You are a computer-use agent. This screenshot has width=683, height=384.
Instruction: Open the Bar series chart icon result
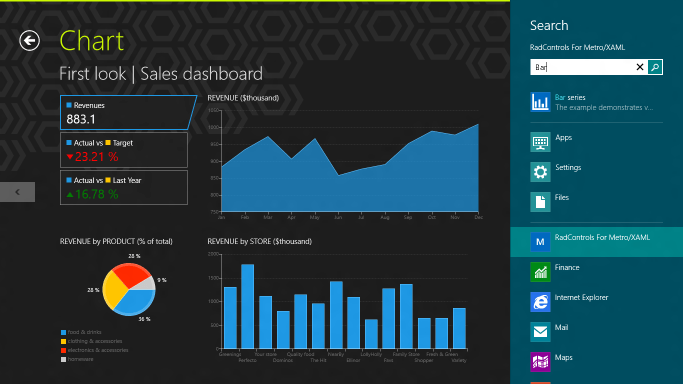click(540, 102)
